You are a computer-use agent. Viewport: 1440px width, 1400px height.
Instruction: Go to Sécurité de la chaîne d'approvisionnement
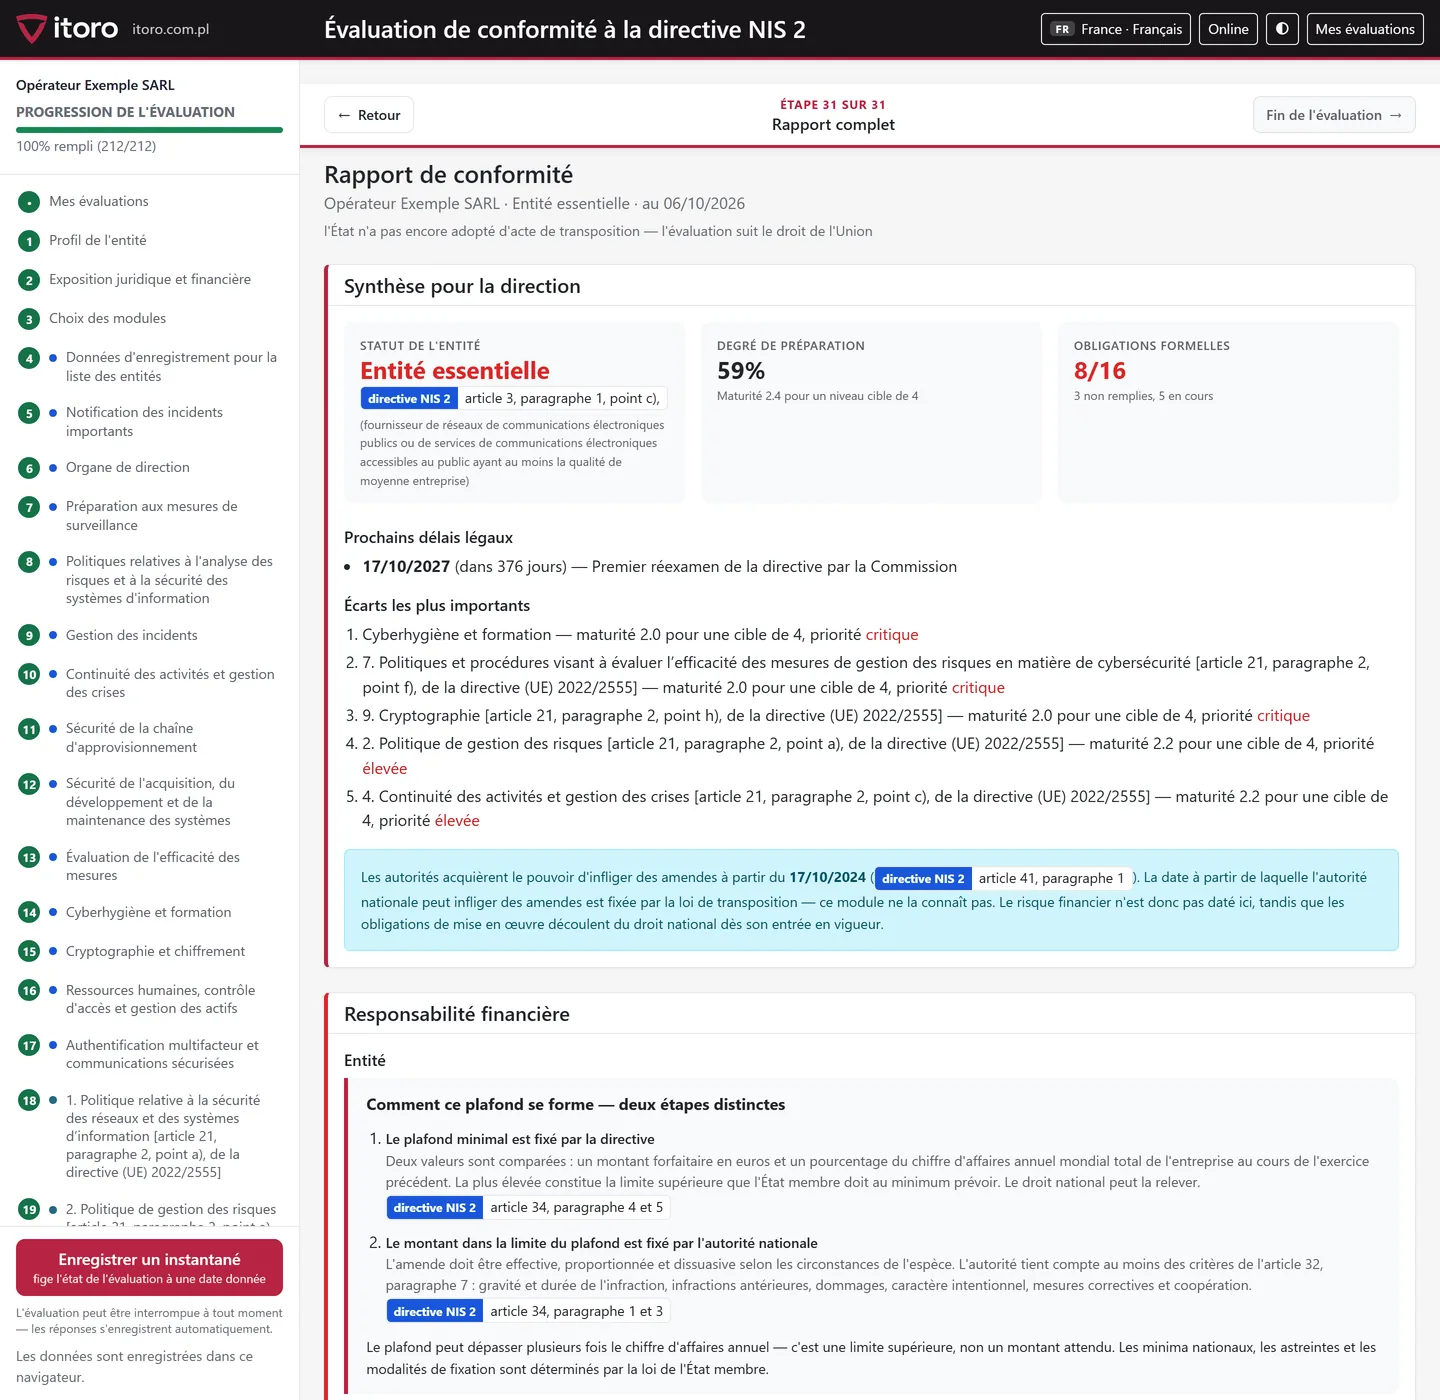131,737
